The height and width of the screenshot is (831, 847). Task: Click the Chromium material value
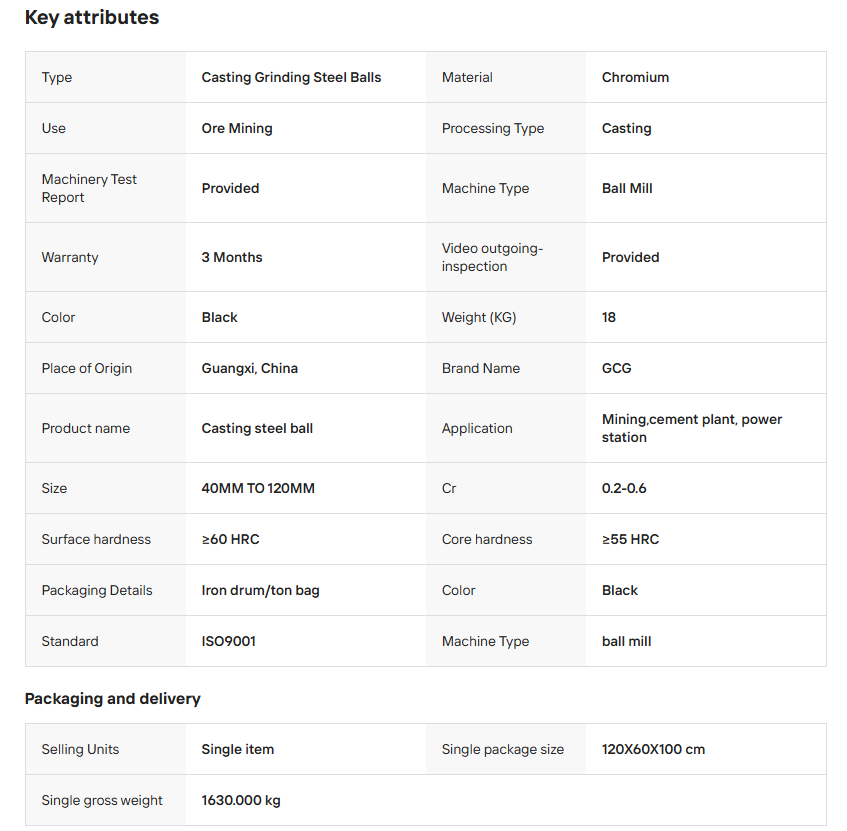635,77
